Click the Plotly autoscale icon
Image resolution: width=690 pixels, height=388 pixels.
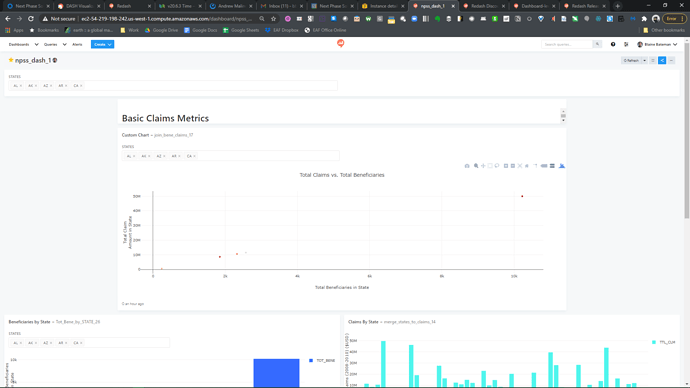(x=520, y=166)
